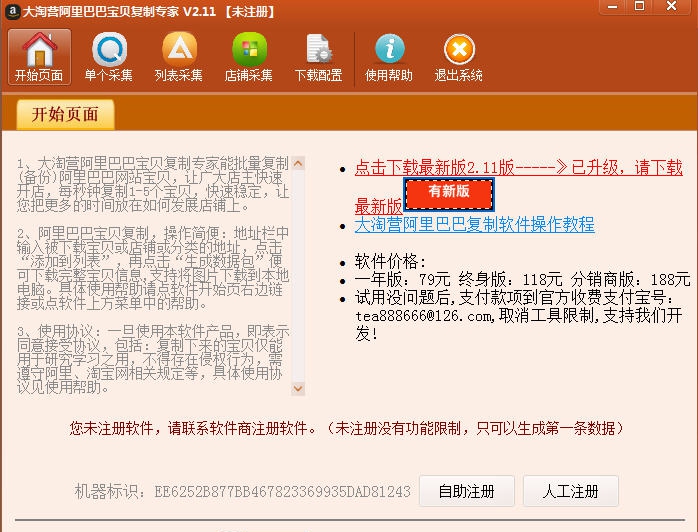Maximize the window
This screenshot has height=532, width=698.
(x=640, y=7)
